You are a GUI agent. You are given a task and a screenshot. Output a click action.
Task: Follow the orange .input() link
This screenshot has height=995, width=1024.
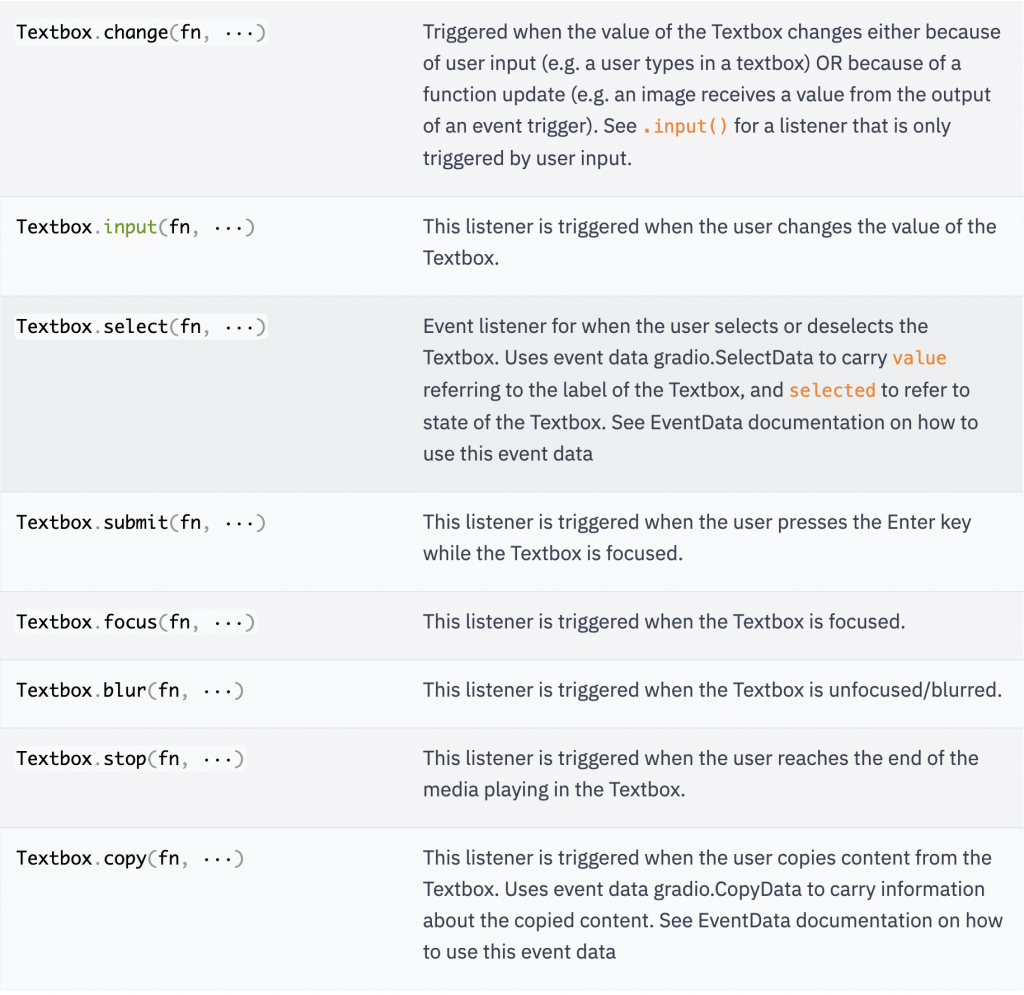click(x=685, y=126)
